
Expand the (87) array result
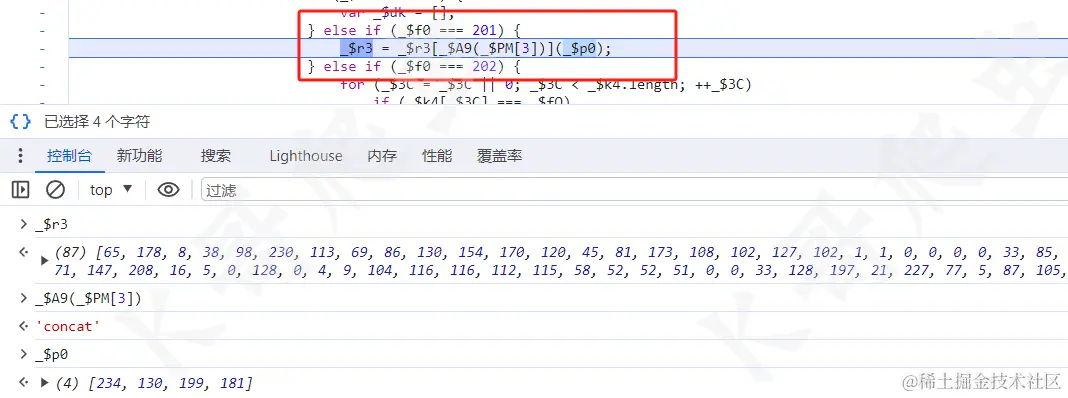pyautogui.click(x=45, y=260)
